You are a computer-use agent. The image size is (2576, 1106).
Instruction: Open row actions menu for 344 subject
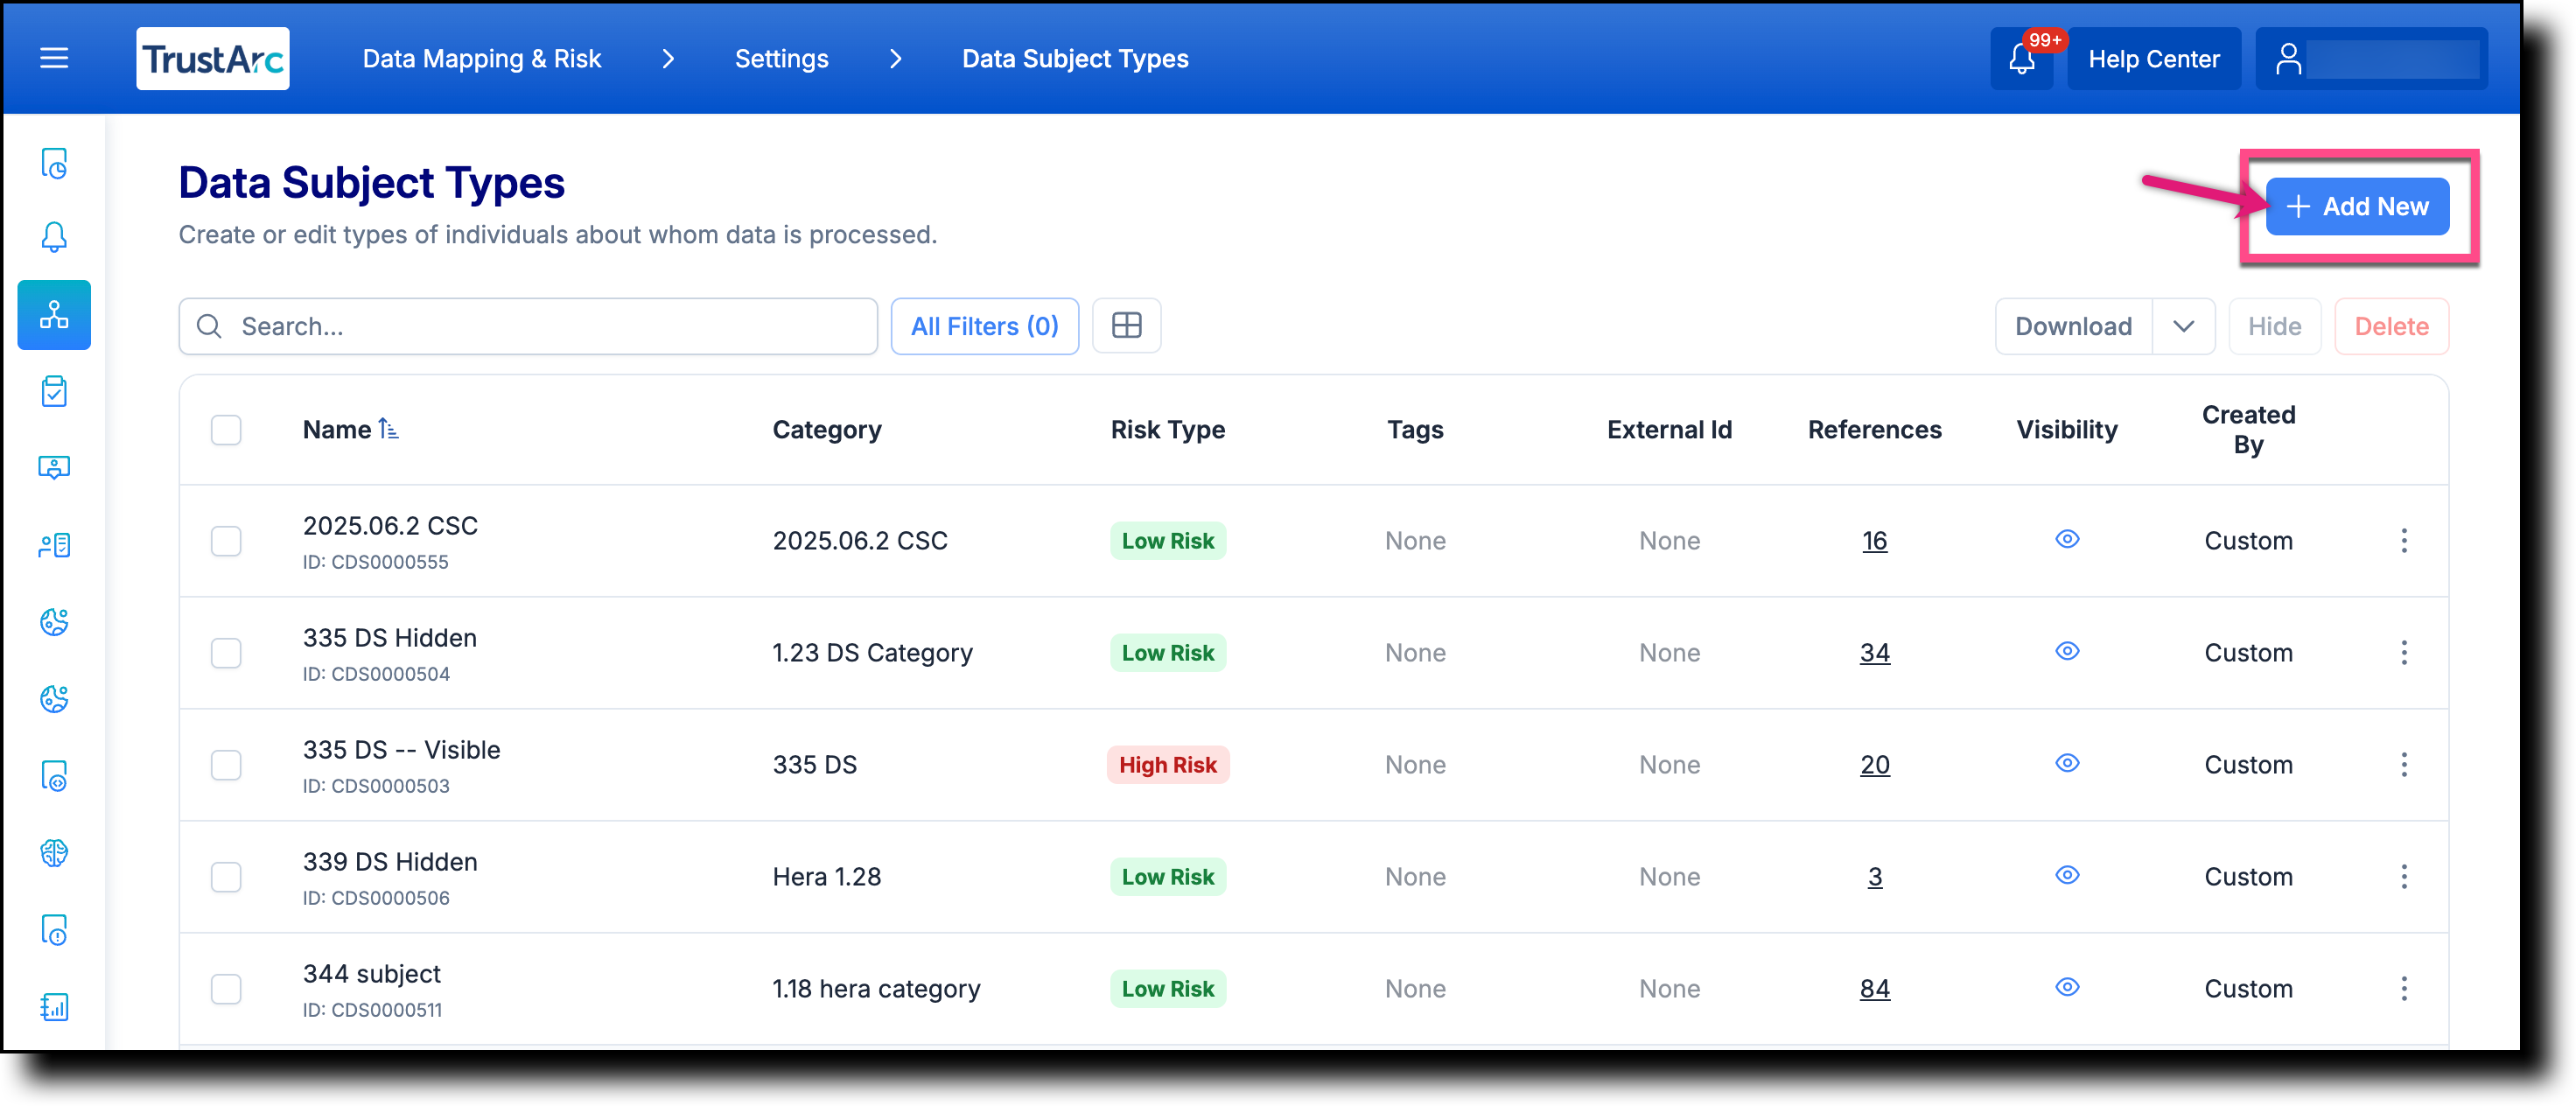pyautogui.click(x=2404, y=989)
